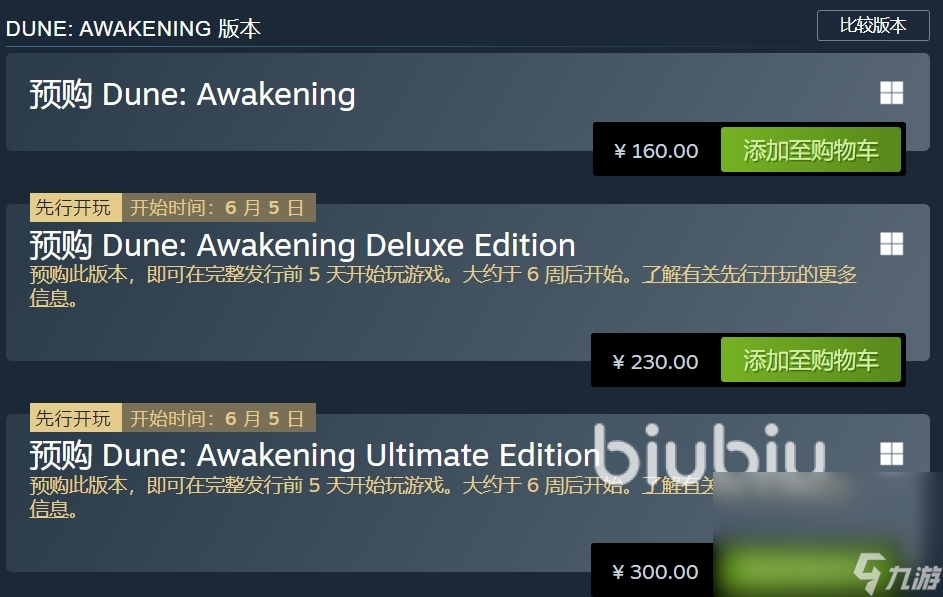Add the ¥160.00 base edition to cart
This screenshot has width=943, height=597.
[811, 150]
